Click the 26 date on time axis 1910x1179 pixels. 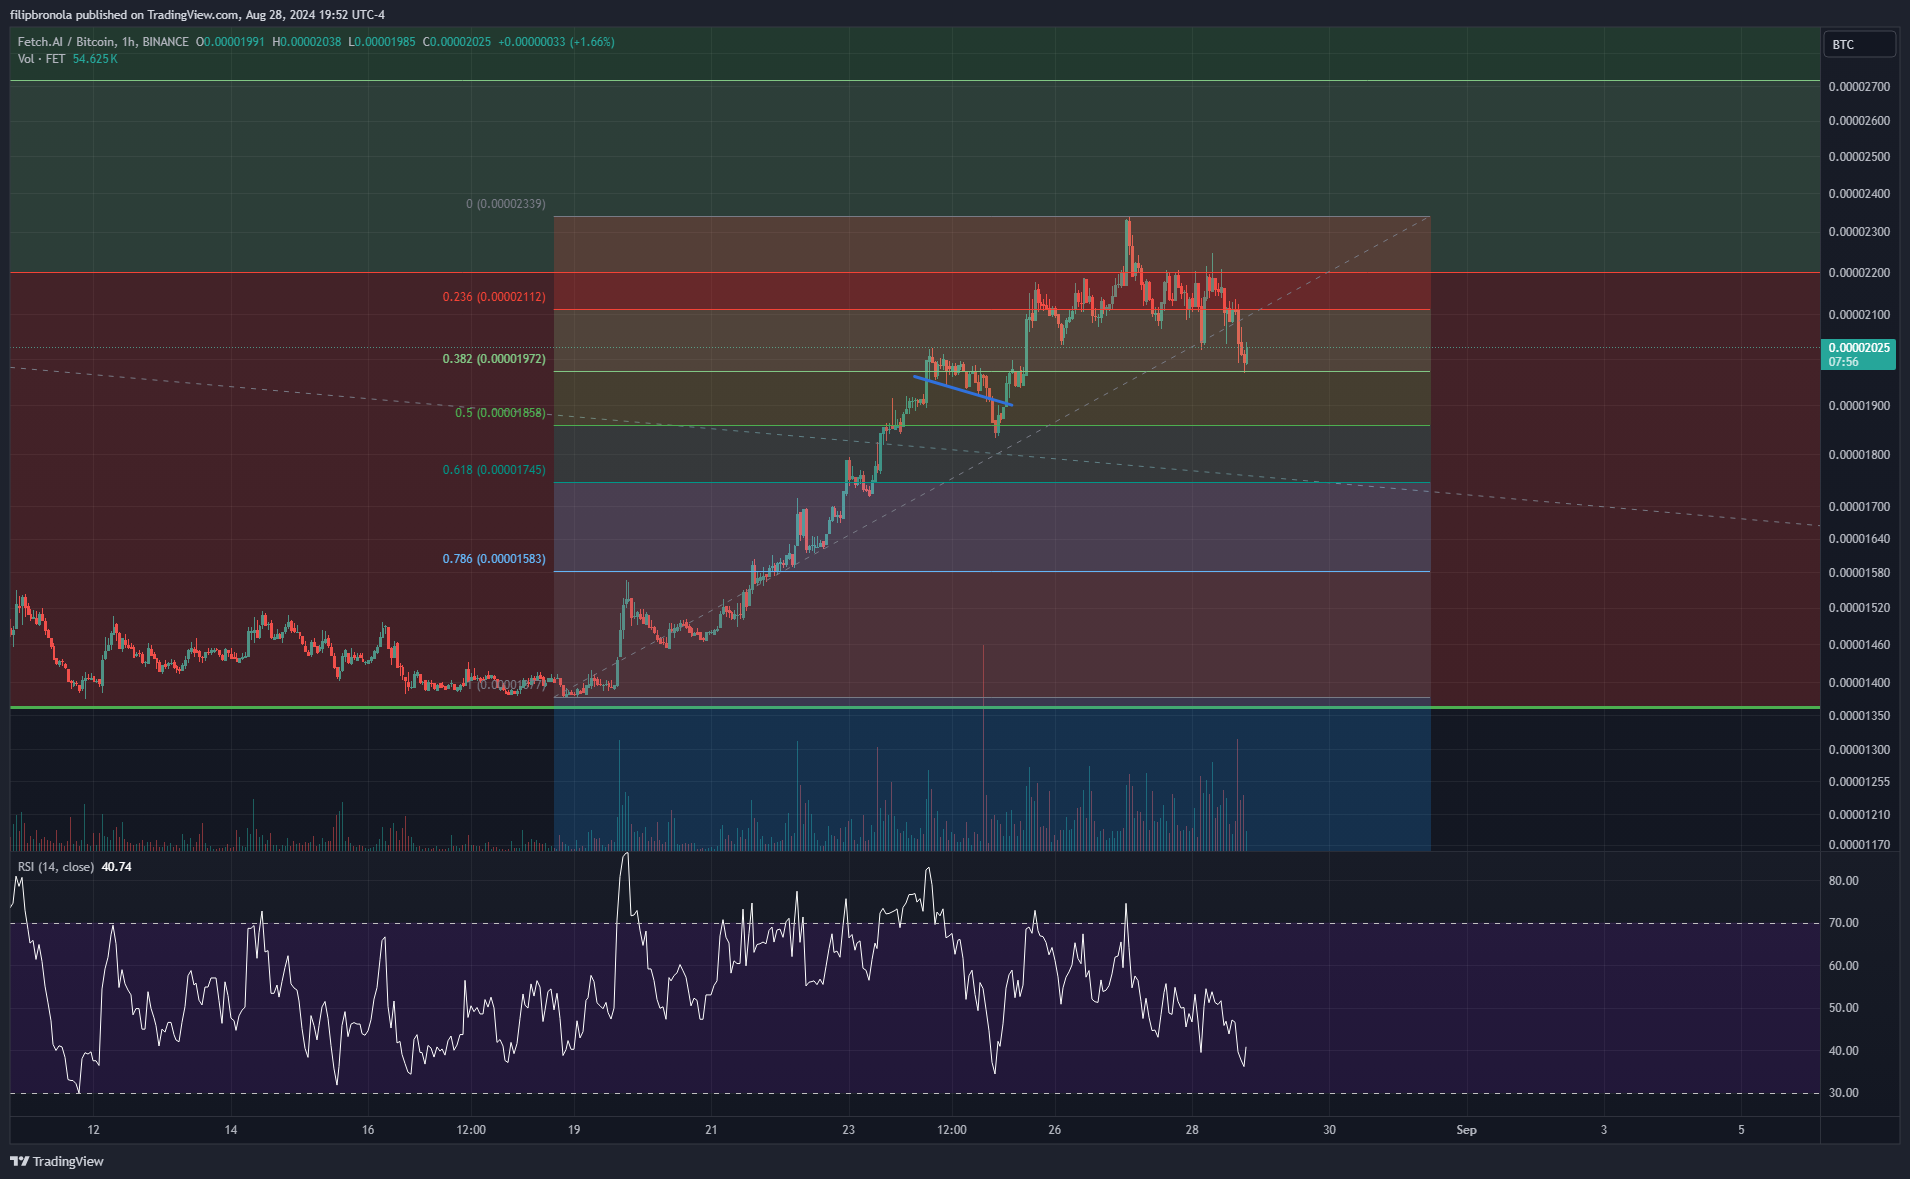(1054, 1130)
